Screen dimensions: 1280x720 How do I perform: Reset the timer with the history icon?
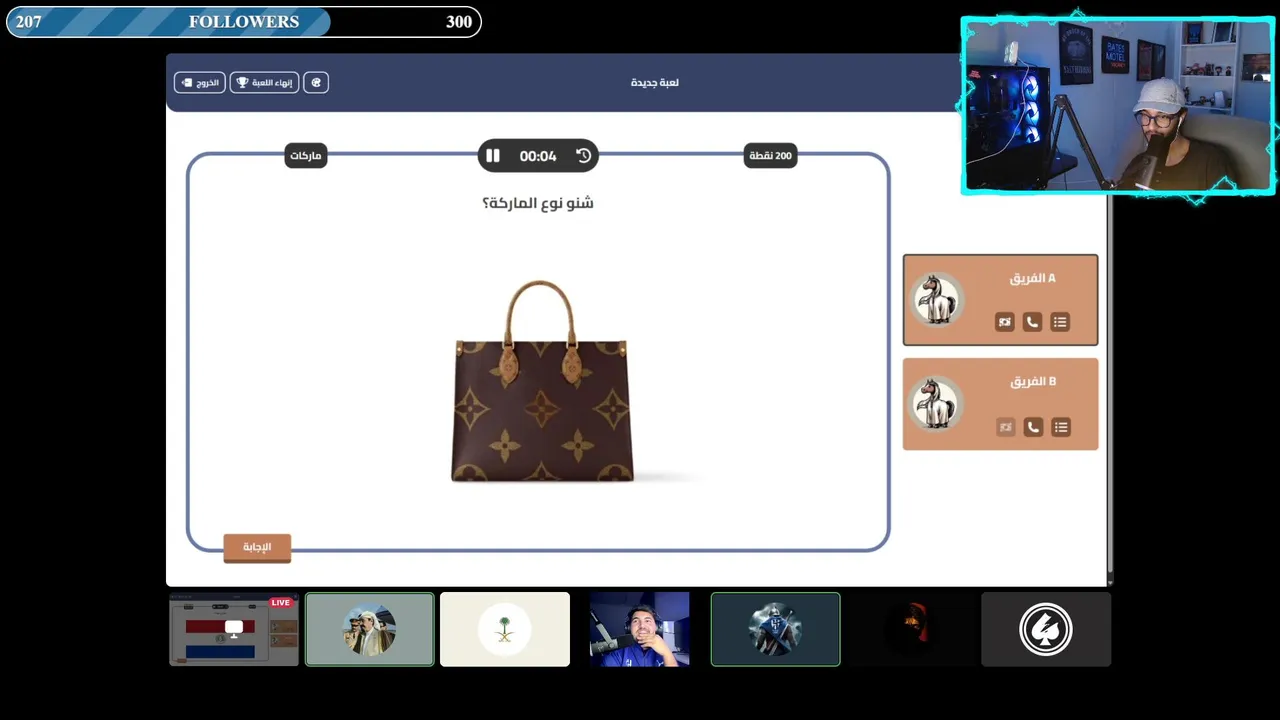coord(584,156)
